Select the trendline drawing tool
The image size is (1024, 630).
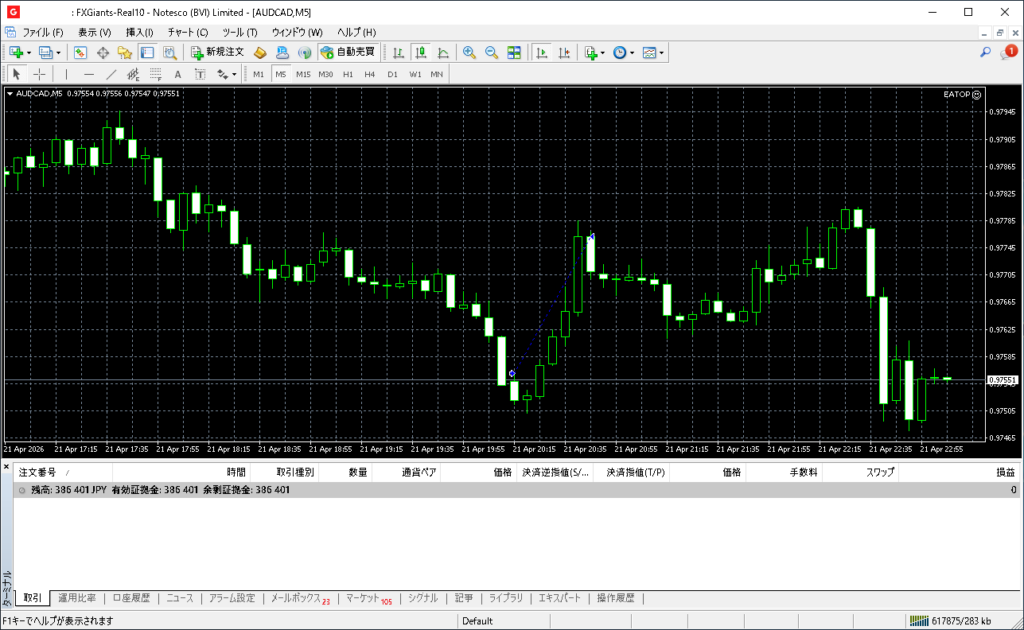pos(111,74)
